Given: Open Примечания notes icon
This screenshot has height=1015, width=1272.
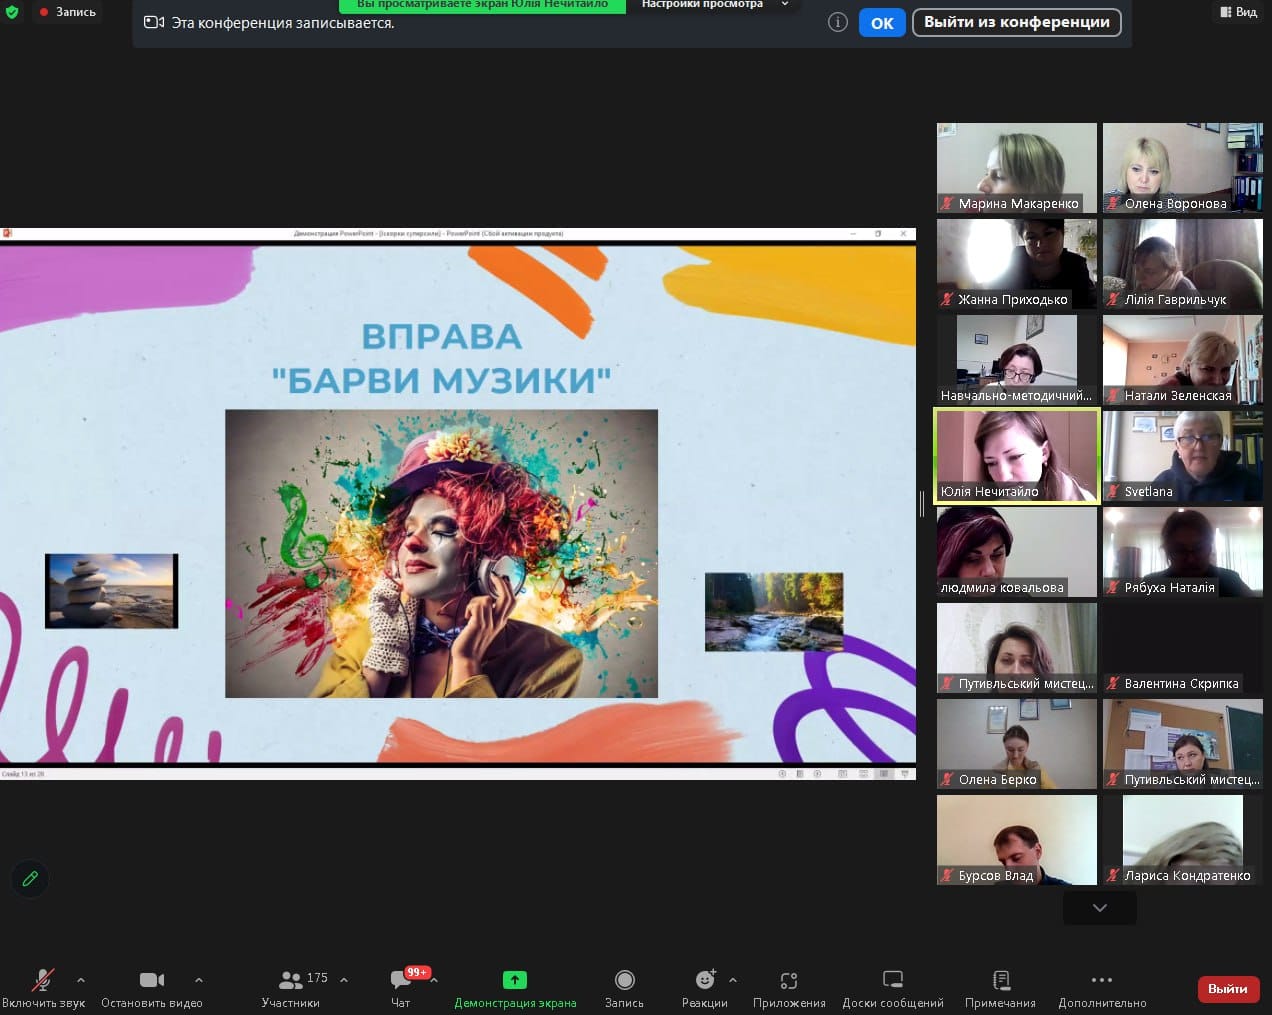Looking at the screenshot, I should (1000, 980).
